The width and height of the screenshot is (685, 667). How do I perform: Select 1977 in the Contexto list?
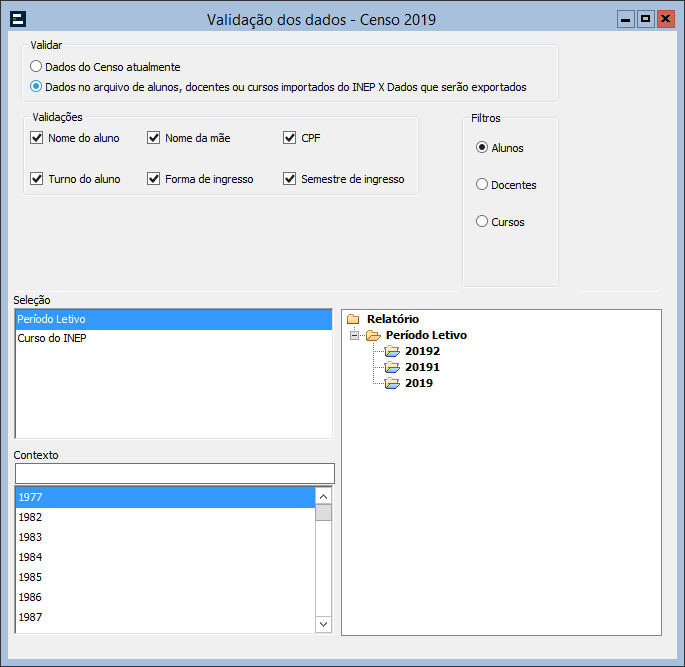pos(166,497)
